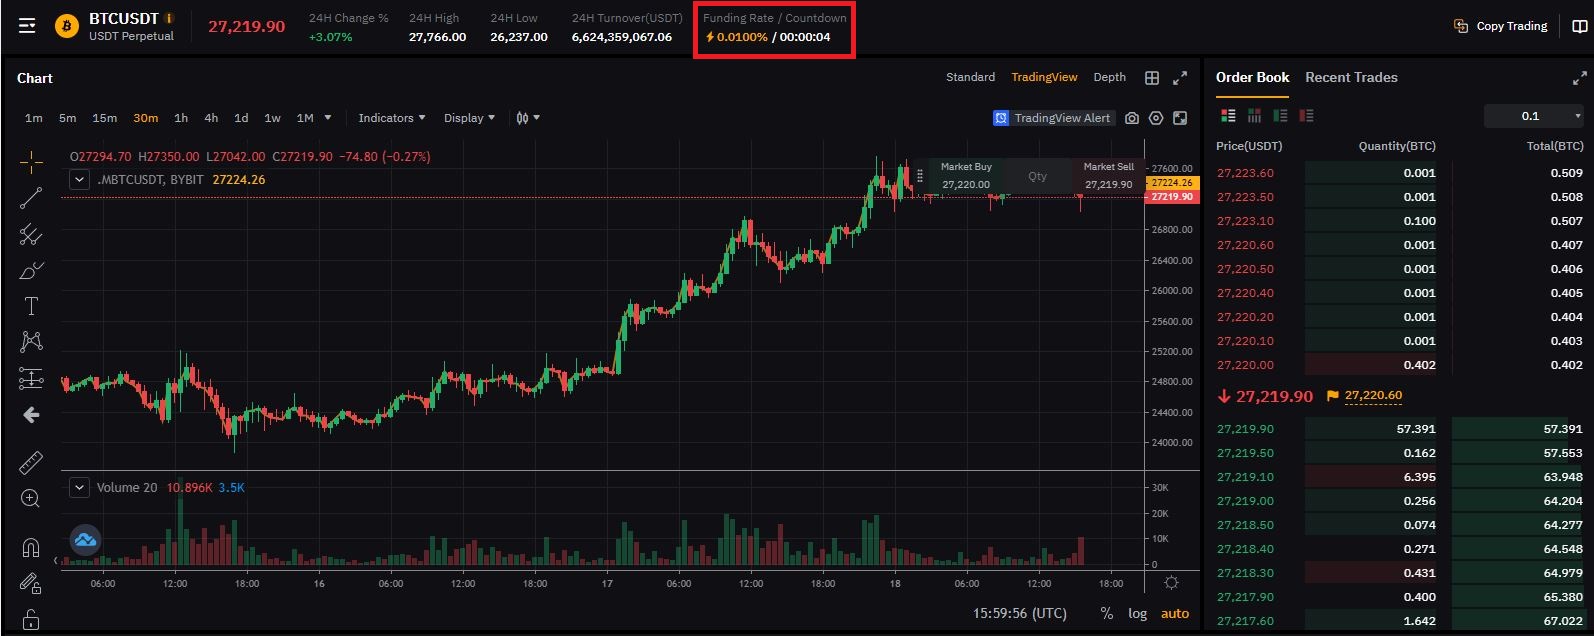Expand the chart to fullscreen
The height and width of the screenshot is (636, 1594).
pyautogui.click(x=1180, y=78)
